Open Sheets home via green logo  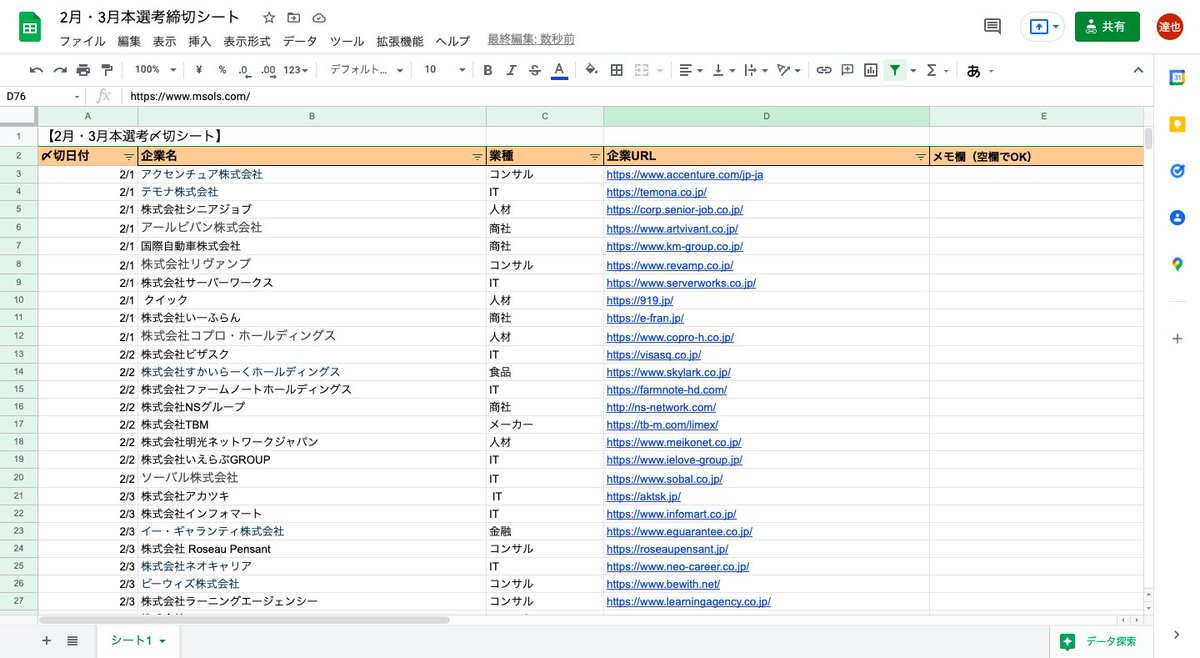pyautogui.click(x=31, y=27)
